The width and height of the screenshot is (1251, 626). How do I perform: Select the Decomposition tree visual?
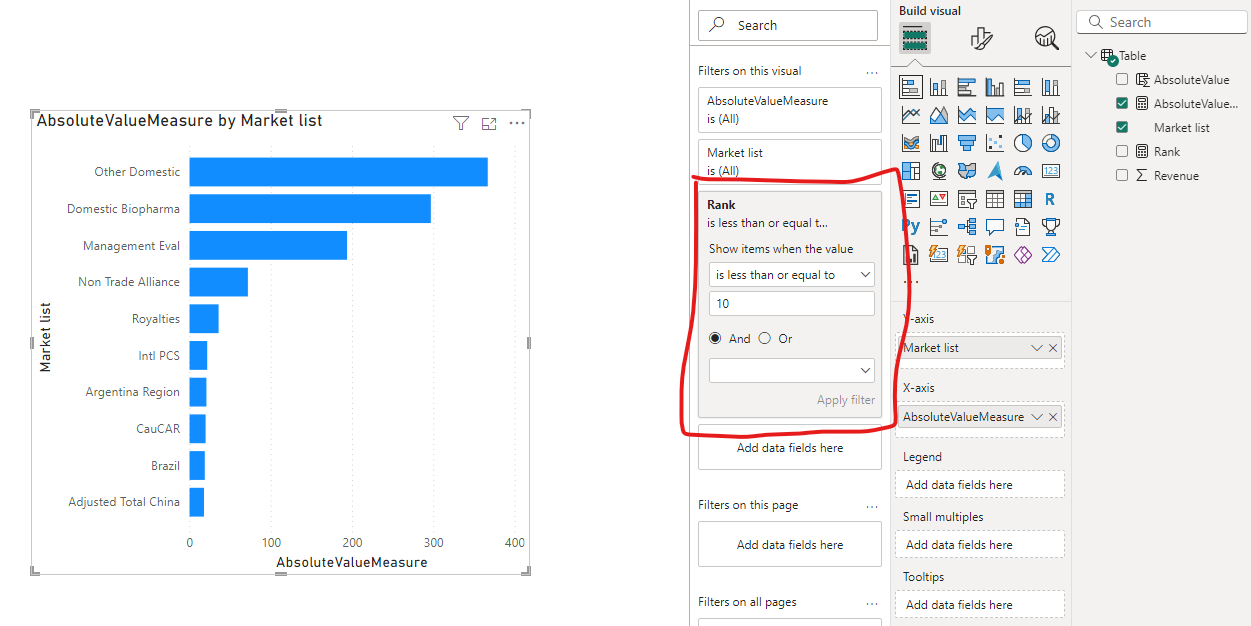click(x=966, y=227)
